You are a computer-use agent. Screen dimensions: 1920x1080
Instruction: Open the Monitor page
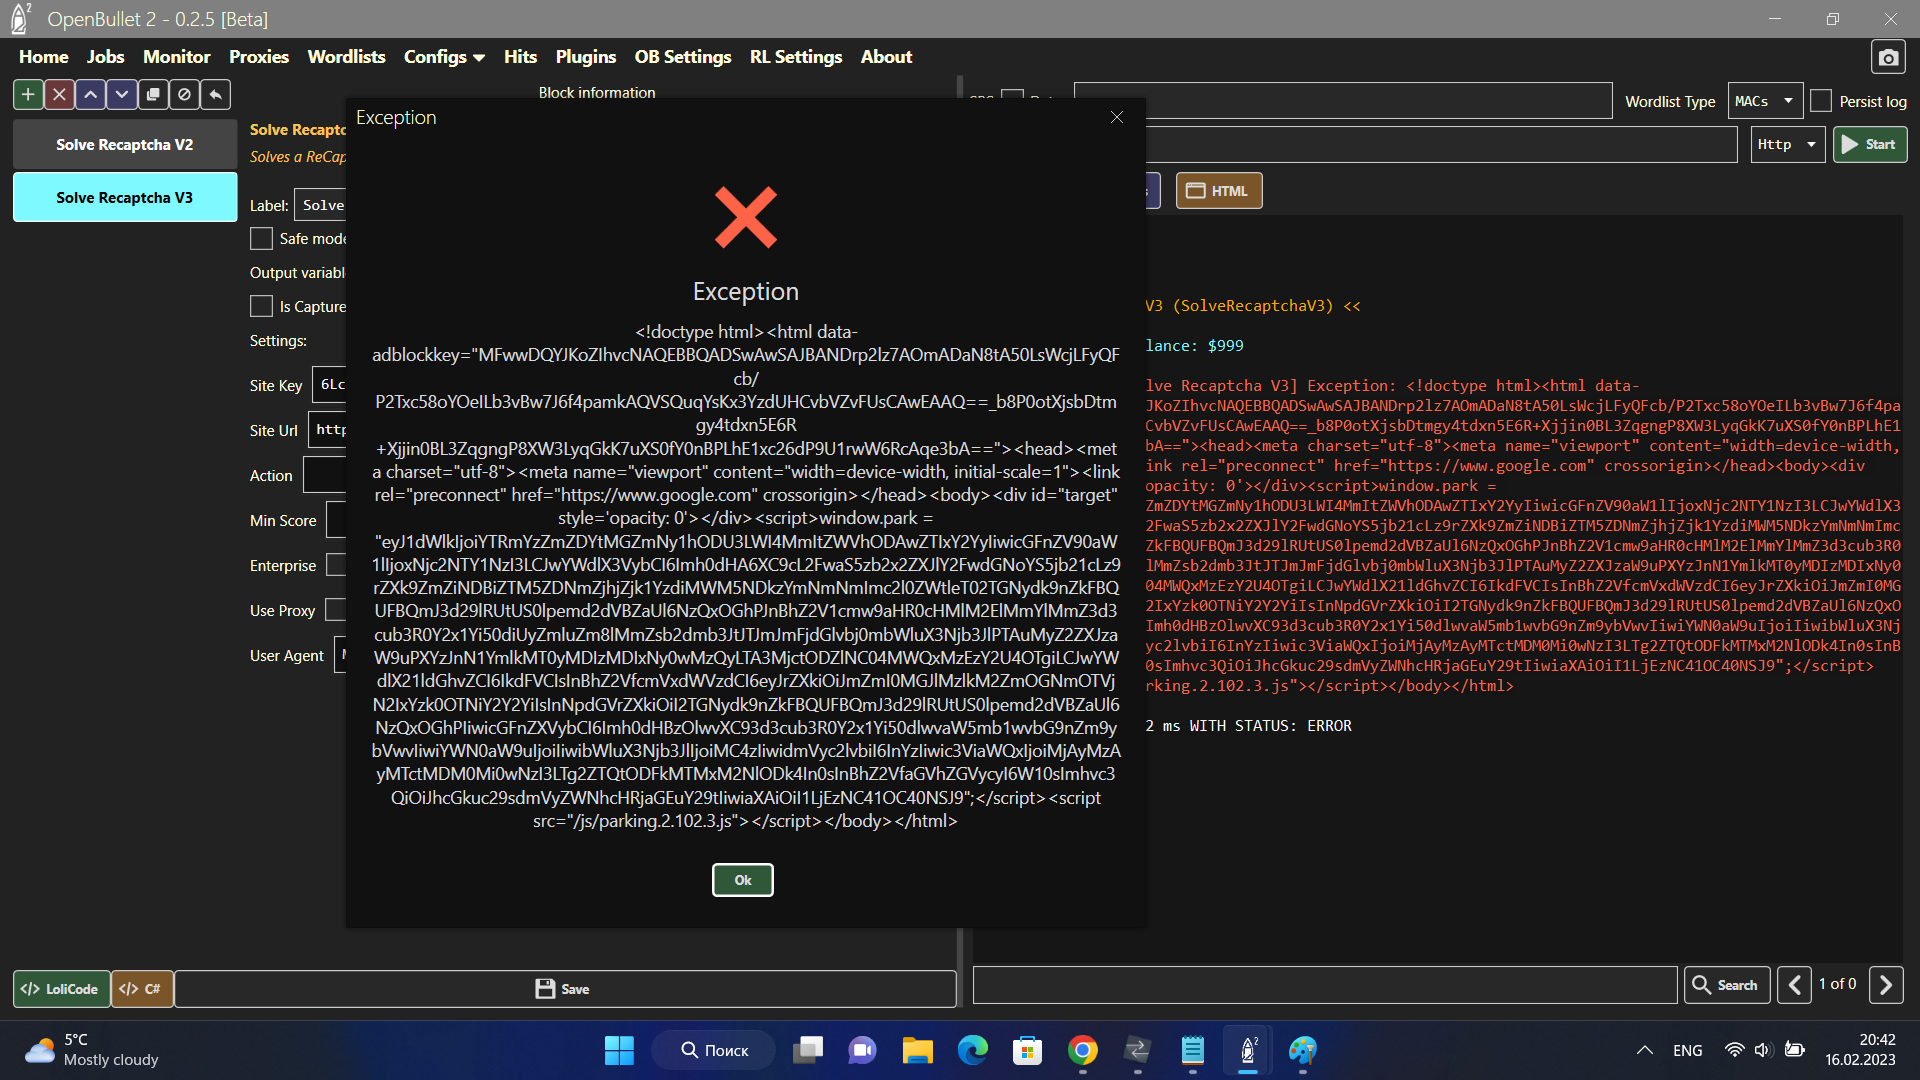click(177, 57)
